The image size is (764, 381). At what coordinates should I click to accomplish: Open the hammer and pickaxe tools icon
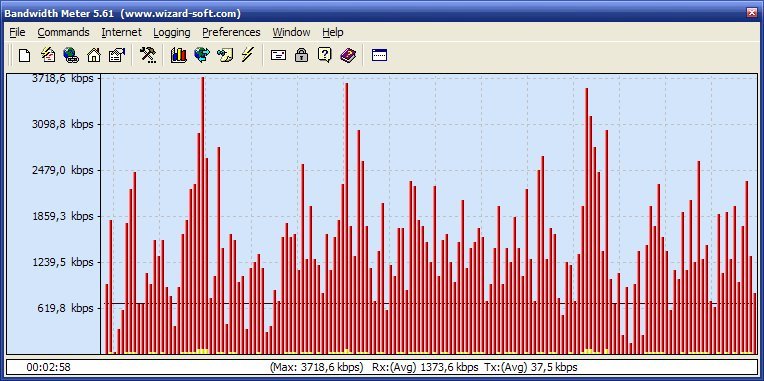click(148, 55)
